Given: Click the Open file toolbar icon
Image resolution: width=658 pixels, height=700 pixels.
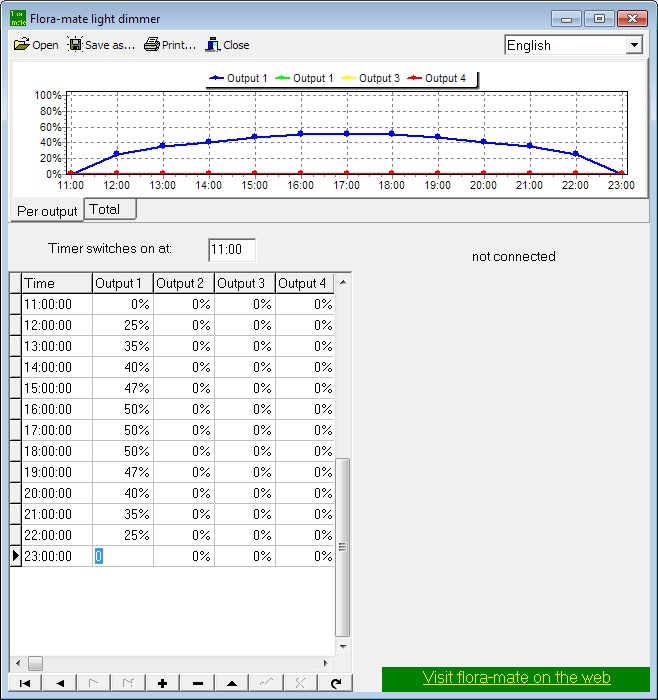Looking at the screenshot, I should [x=22, y=45].
